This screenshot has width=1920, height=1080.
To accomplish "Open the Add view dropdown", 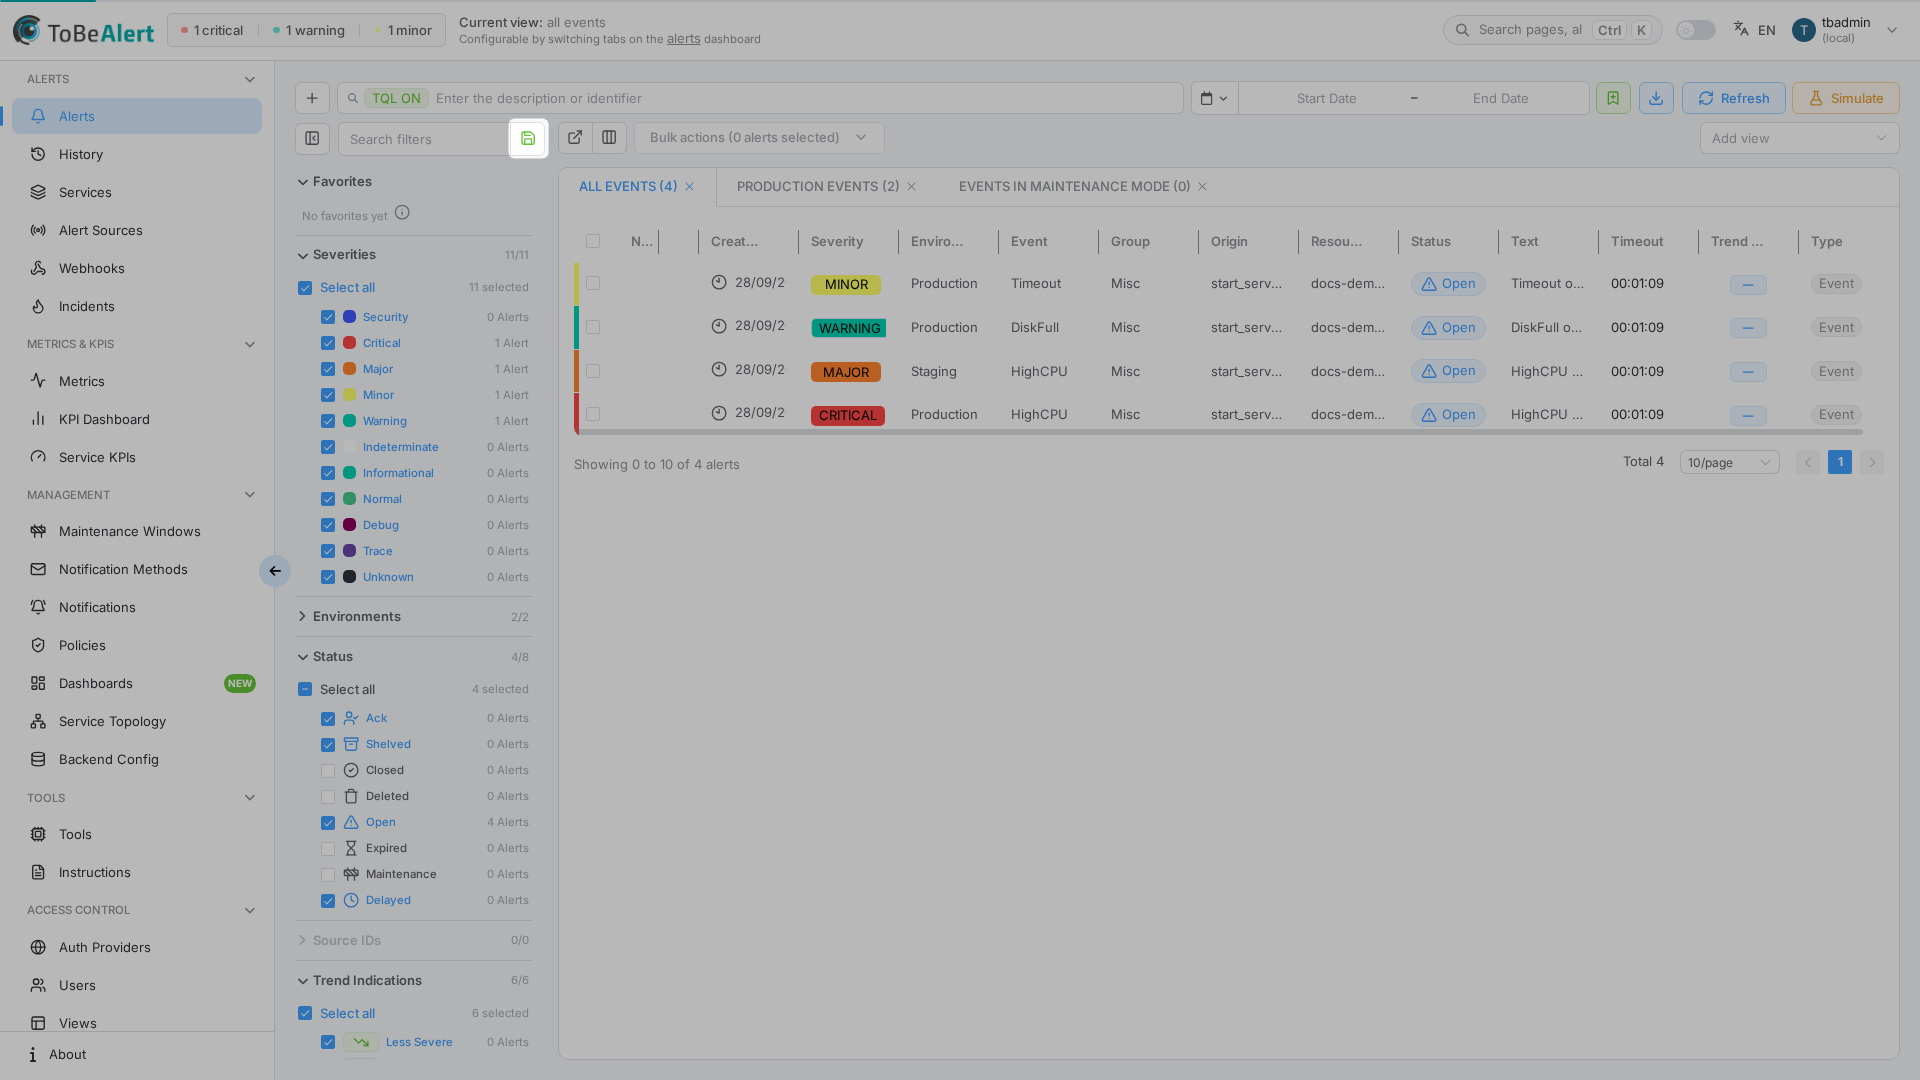I will [1799, 138].
